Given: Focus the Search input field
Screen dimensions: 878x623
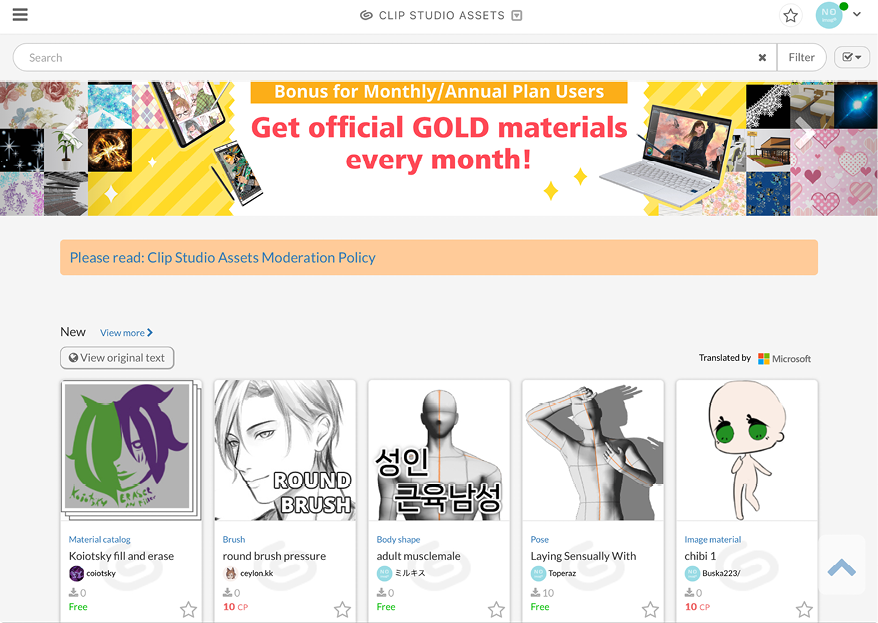Looking at the screenshot, I should pos(386,57).
